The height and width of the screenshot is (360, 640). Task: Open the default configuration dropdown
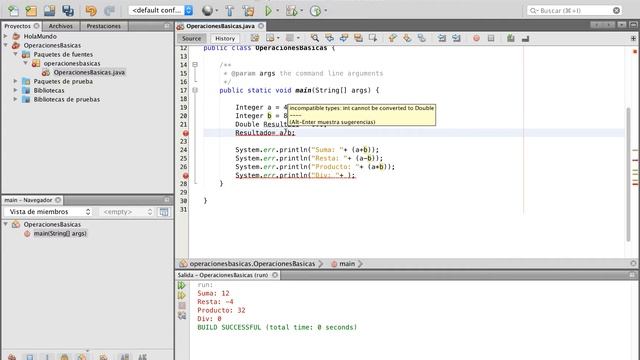tap(161, 10)
